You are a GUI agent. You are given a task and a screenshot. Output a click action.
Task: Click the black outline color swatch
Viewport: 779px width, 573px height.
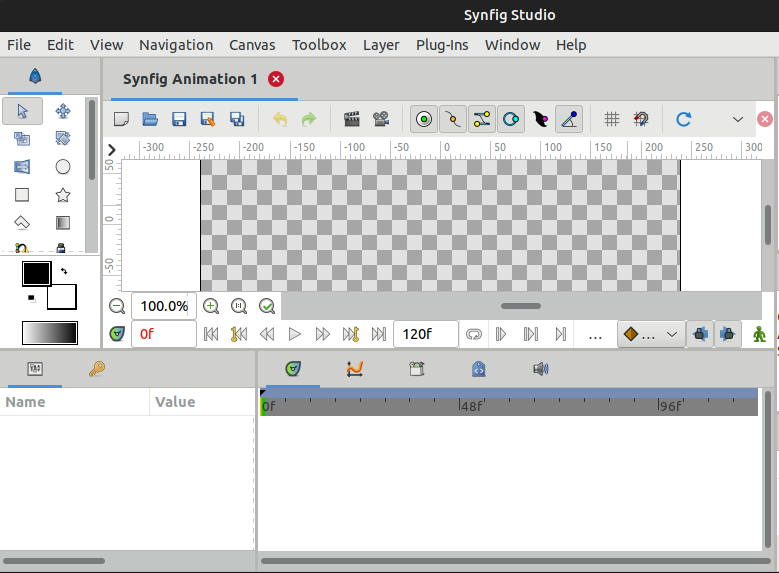36,274
